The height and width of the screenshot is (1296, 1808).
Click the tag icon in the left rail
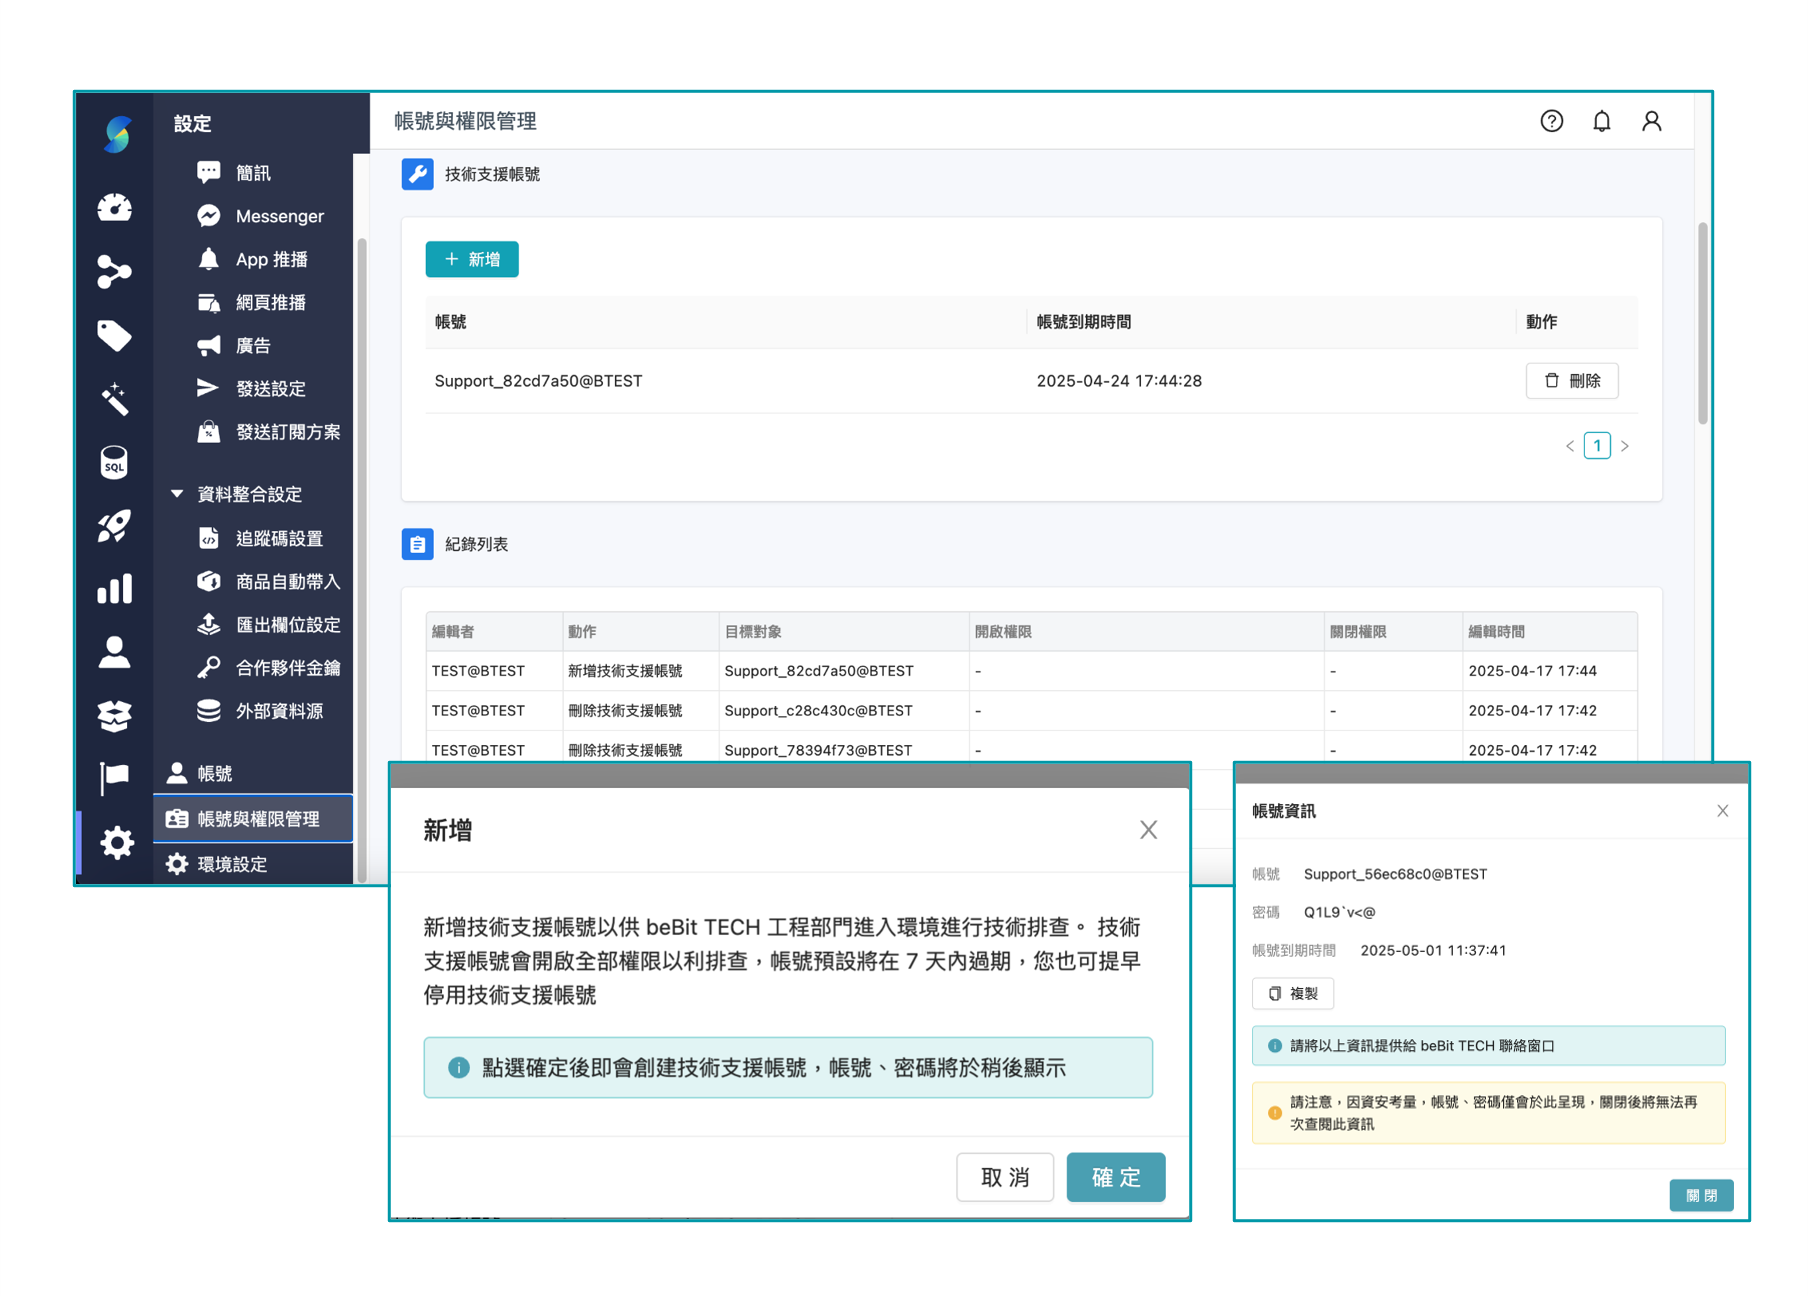coord(116,335)
